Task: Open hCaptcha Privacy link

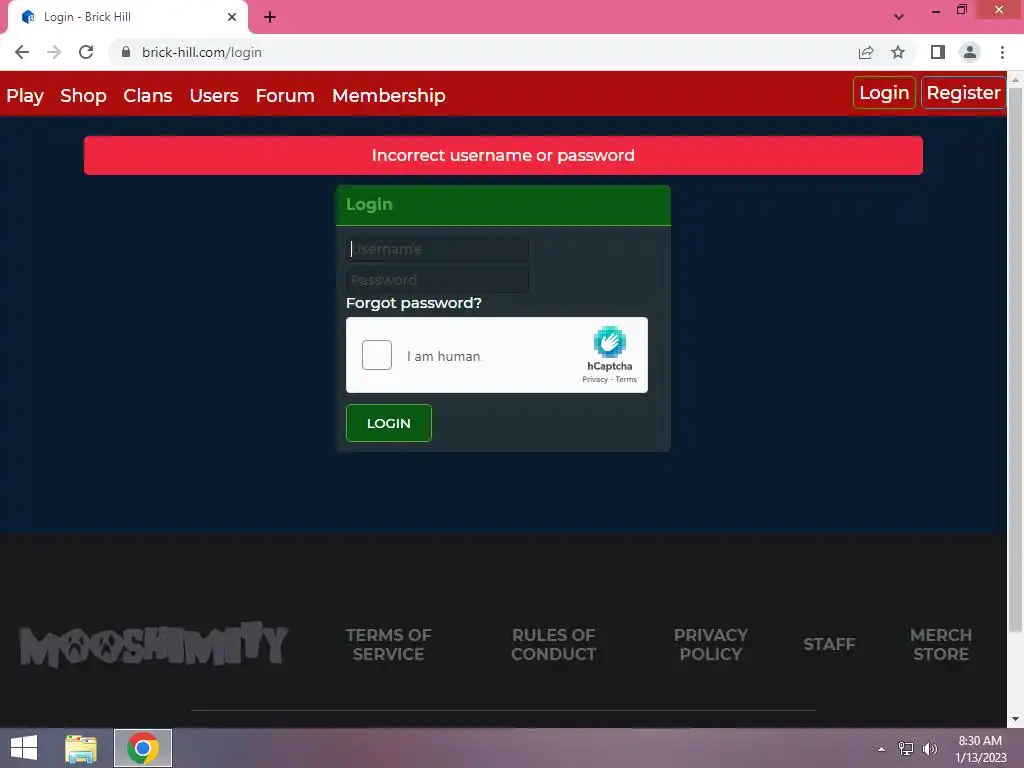Action: click(x=594, y=379)
